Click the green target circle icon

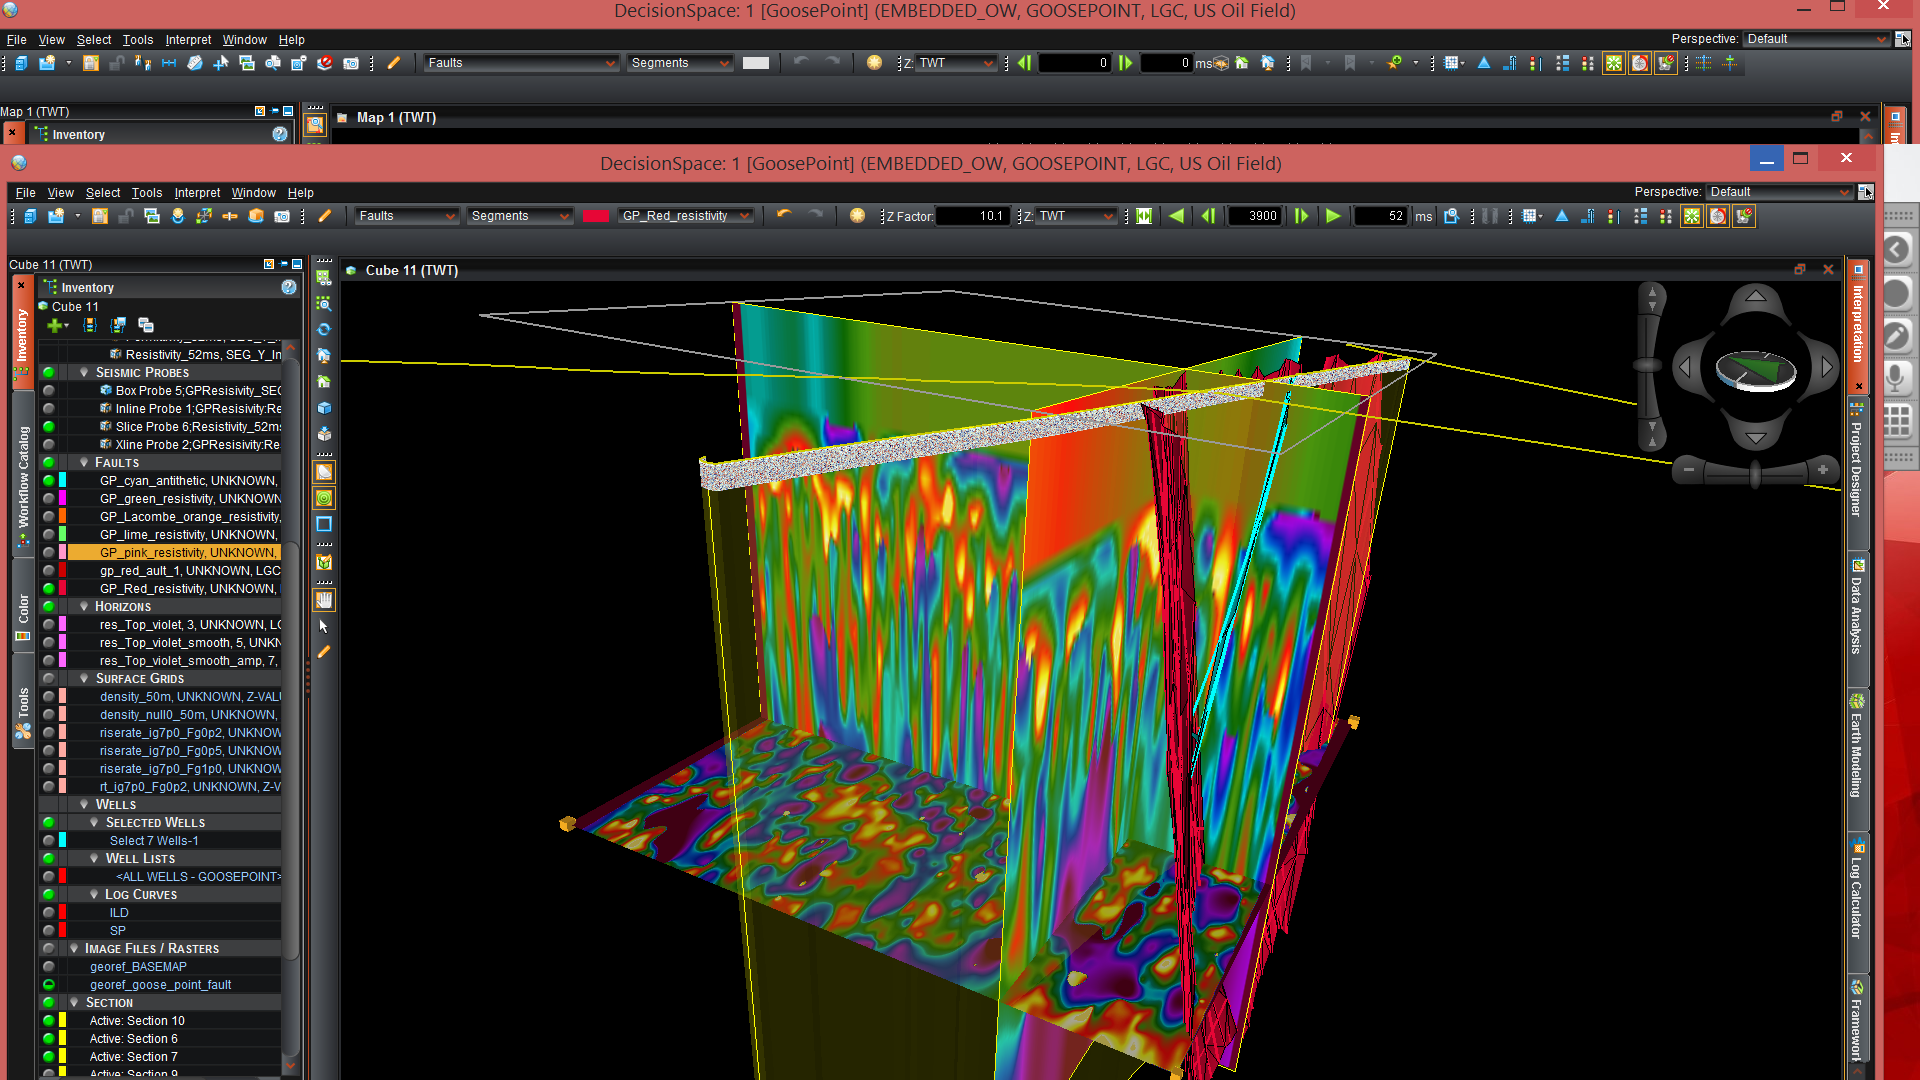[324, 498]
